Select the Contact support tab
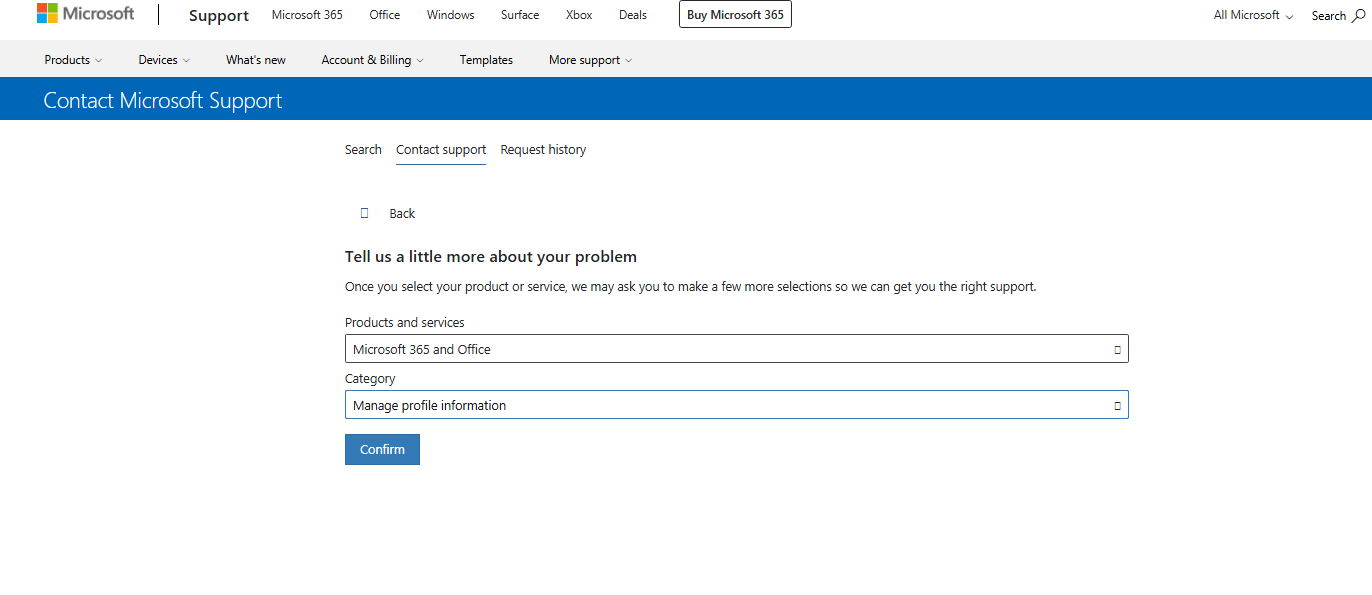This screenshot has height=595, width=1372. [x=441, y=150]
